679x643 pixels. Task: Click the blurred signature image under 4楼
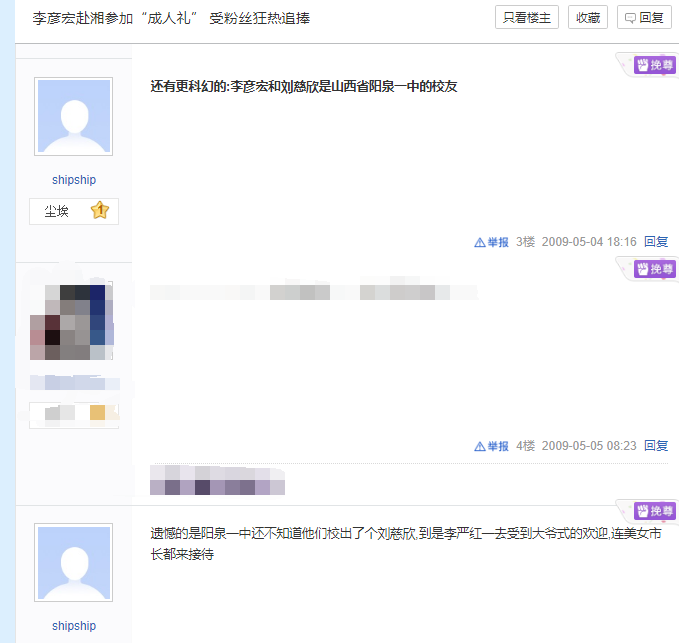217,480
